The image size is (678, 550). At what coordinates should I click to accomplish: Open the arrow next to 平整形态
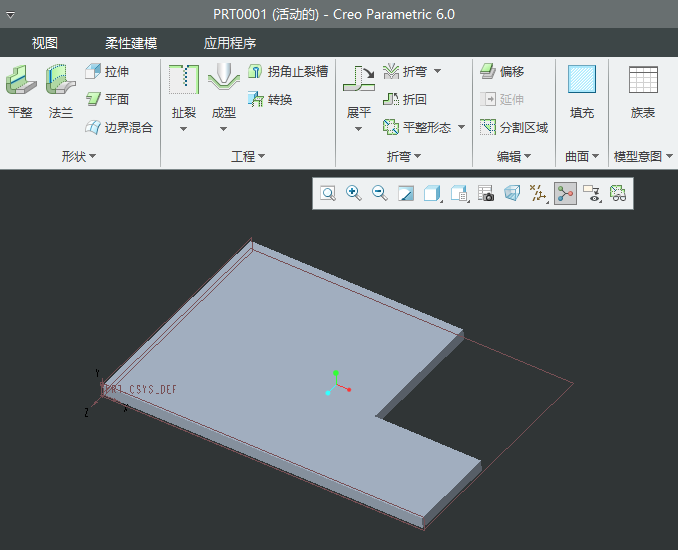pos(461,127)
